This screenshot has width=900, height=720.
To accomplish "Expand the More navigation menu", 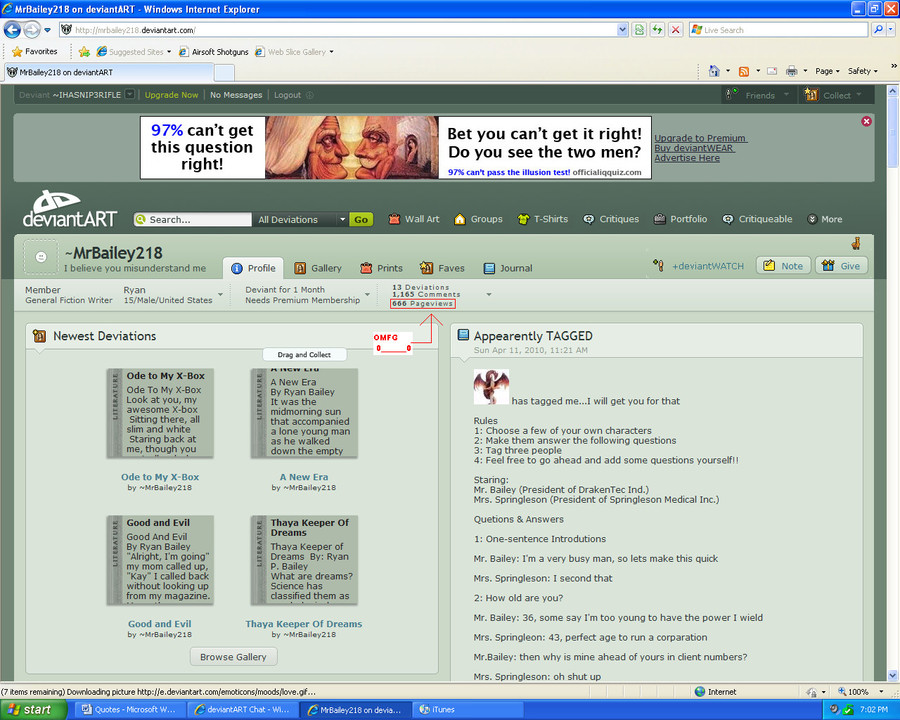I will tap(825, 219).
